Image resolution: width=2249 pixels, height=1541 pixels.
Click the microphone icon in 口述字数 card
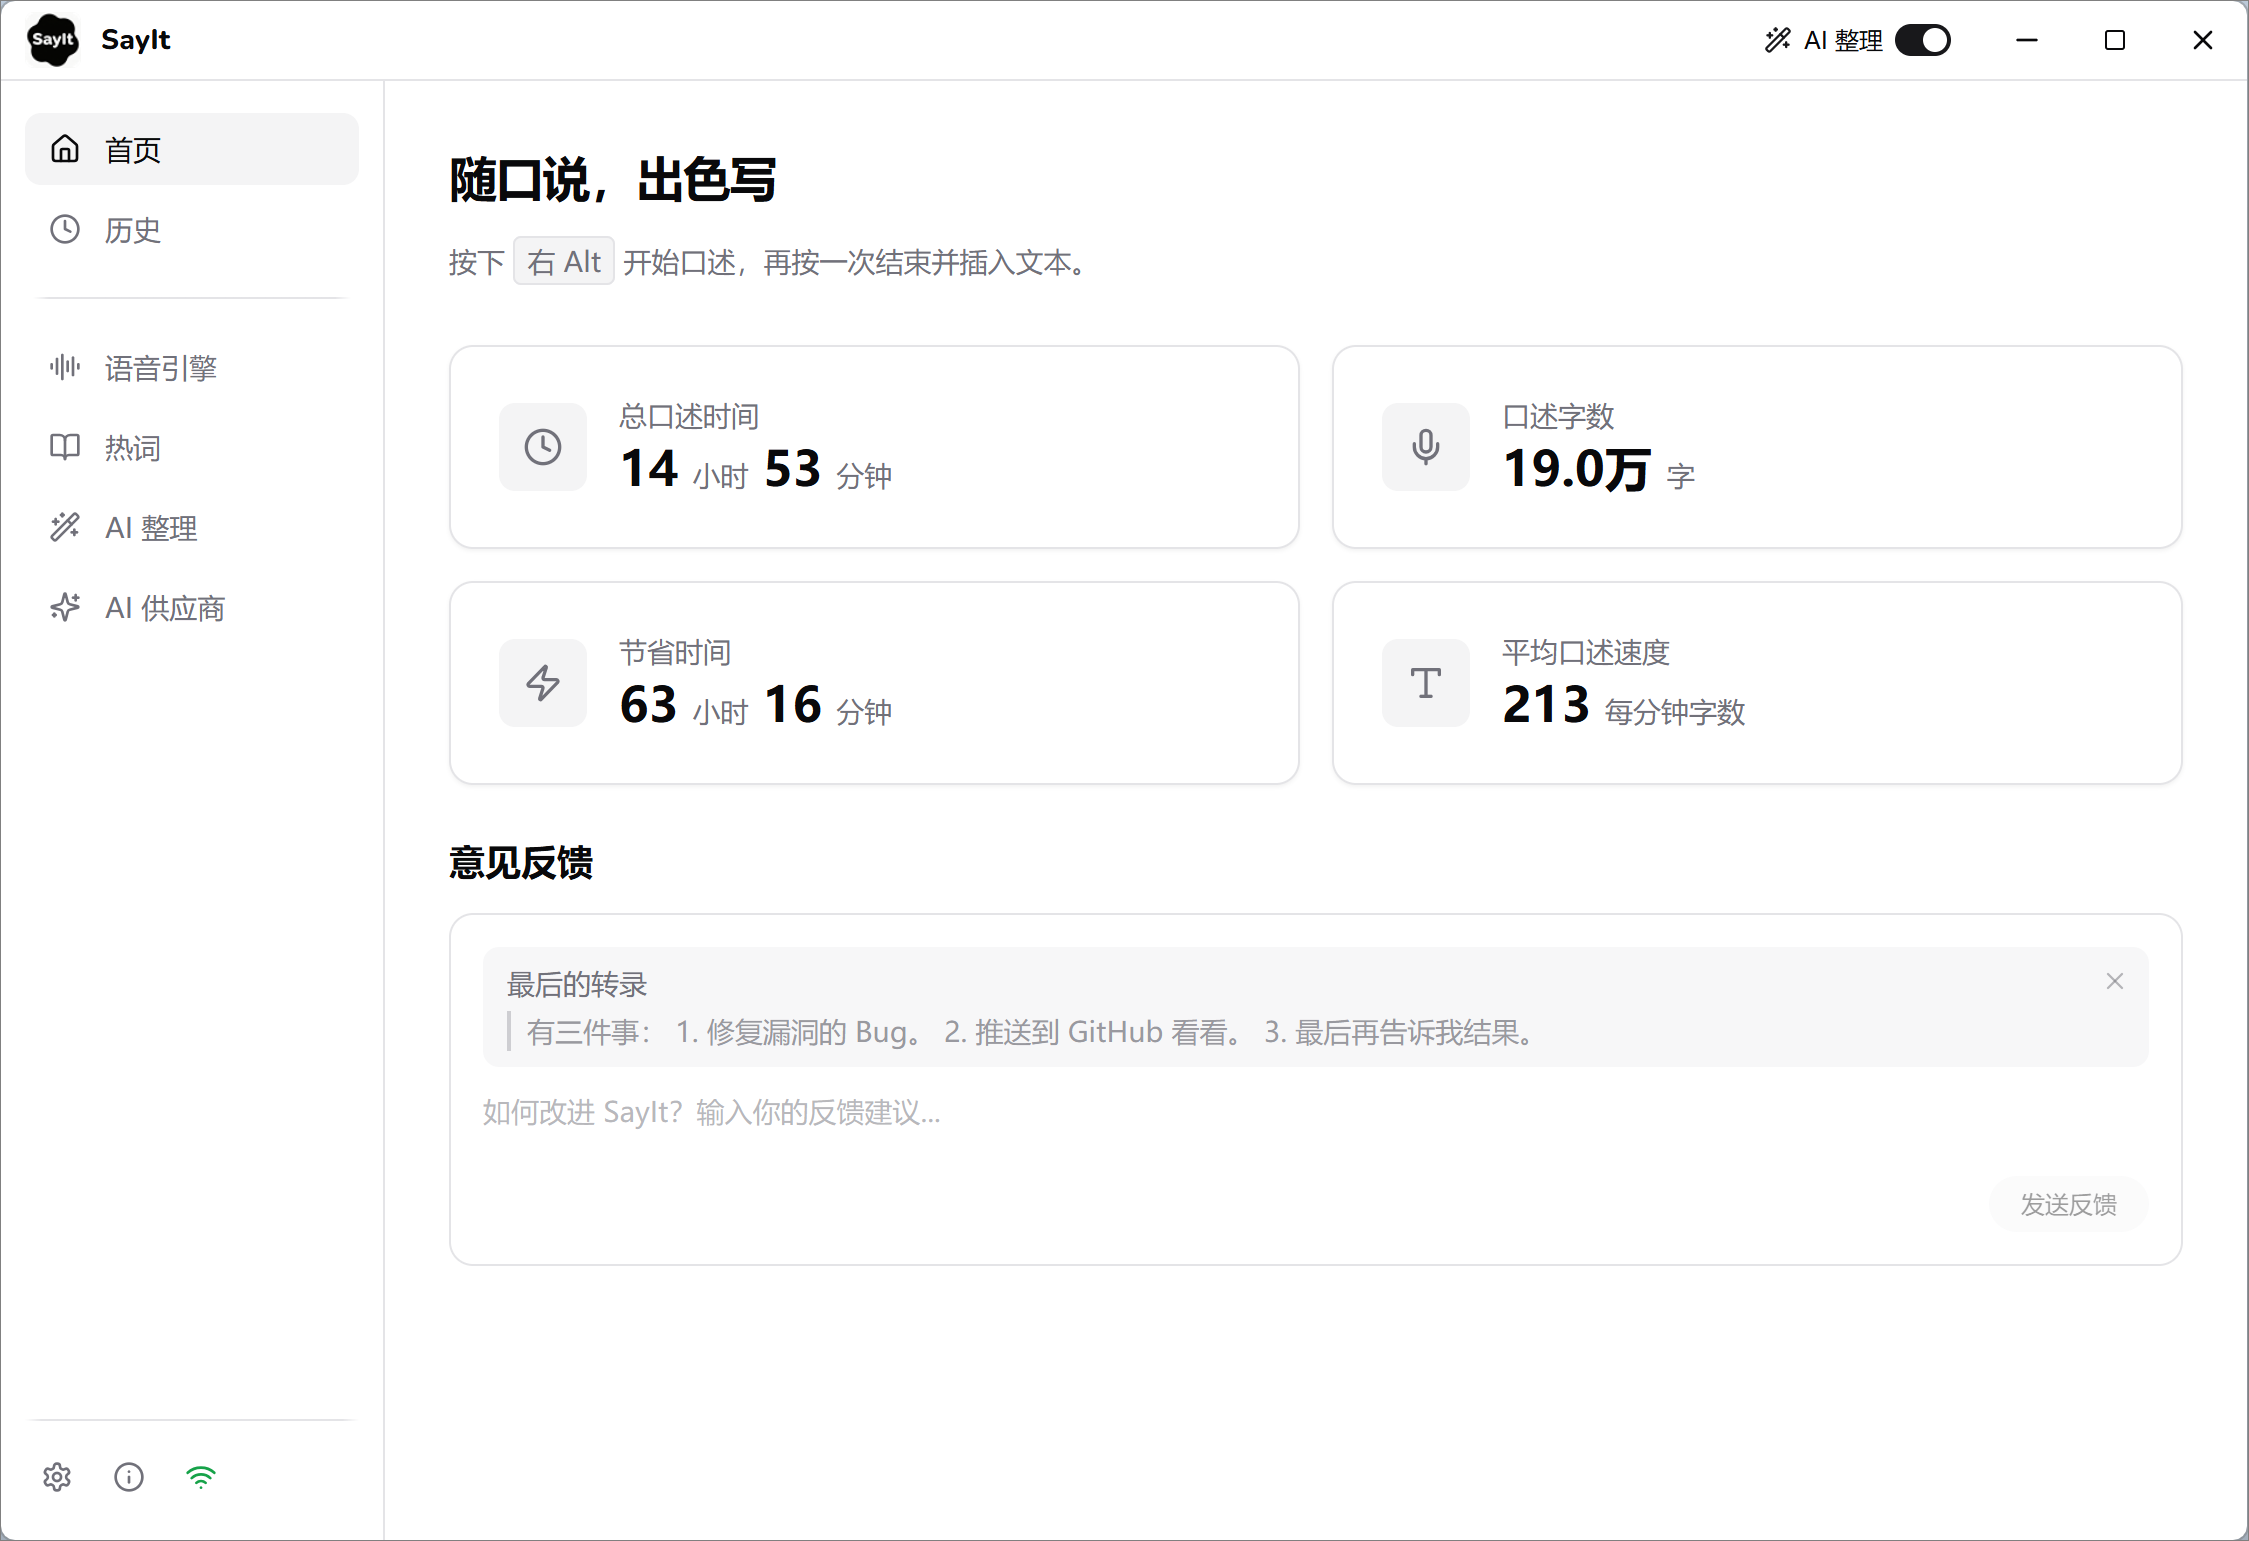1426,447
